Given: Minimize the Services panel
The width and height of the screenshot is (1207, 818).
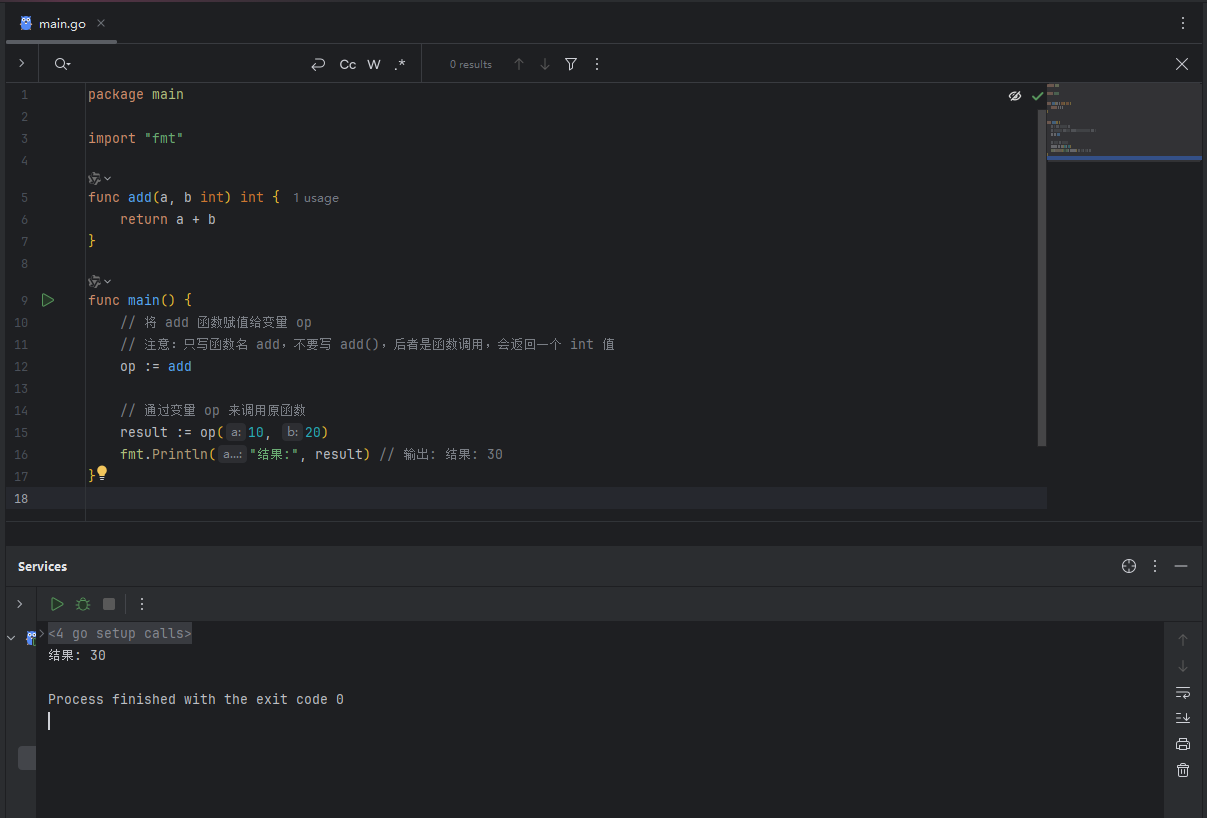Looking at the screenshot, I should (x=1181, y=566).
